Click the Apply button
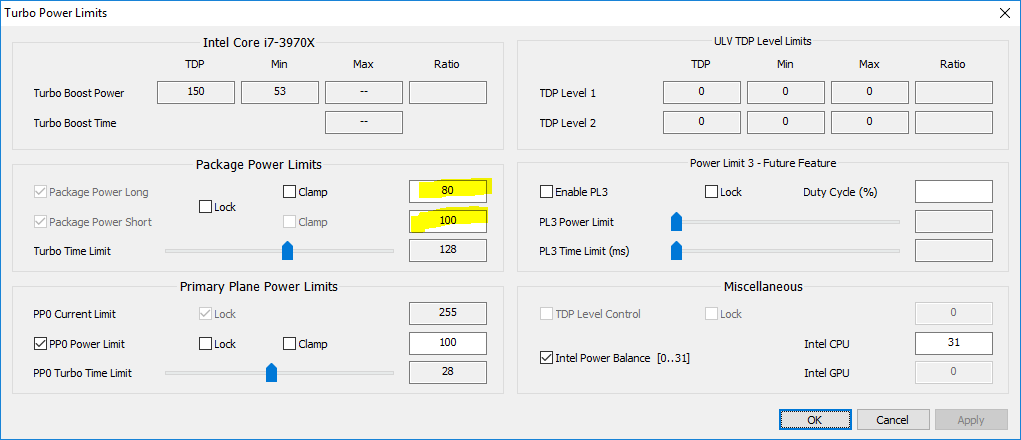1021x440 pixels. pos(970,420)
